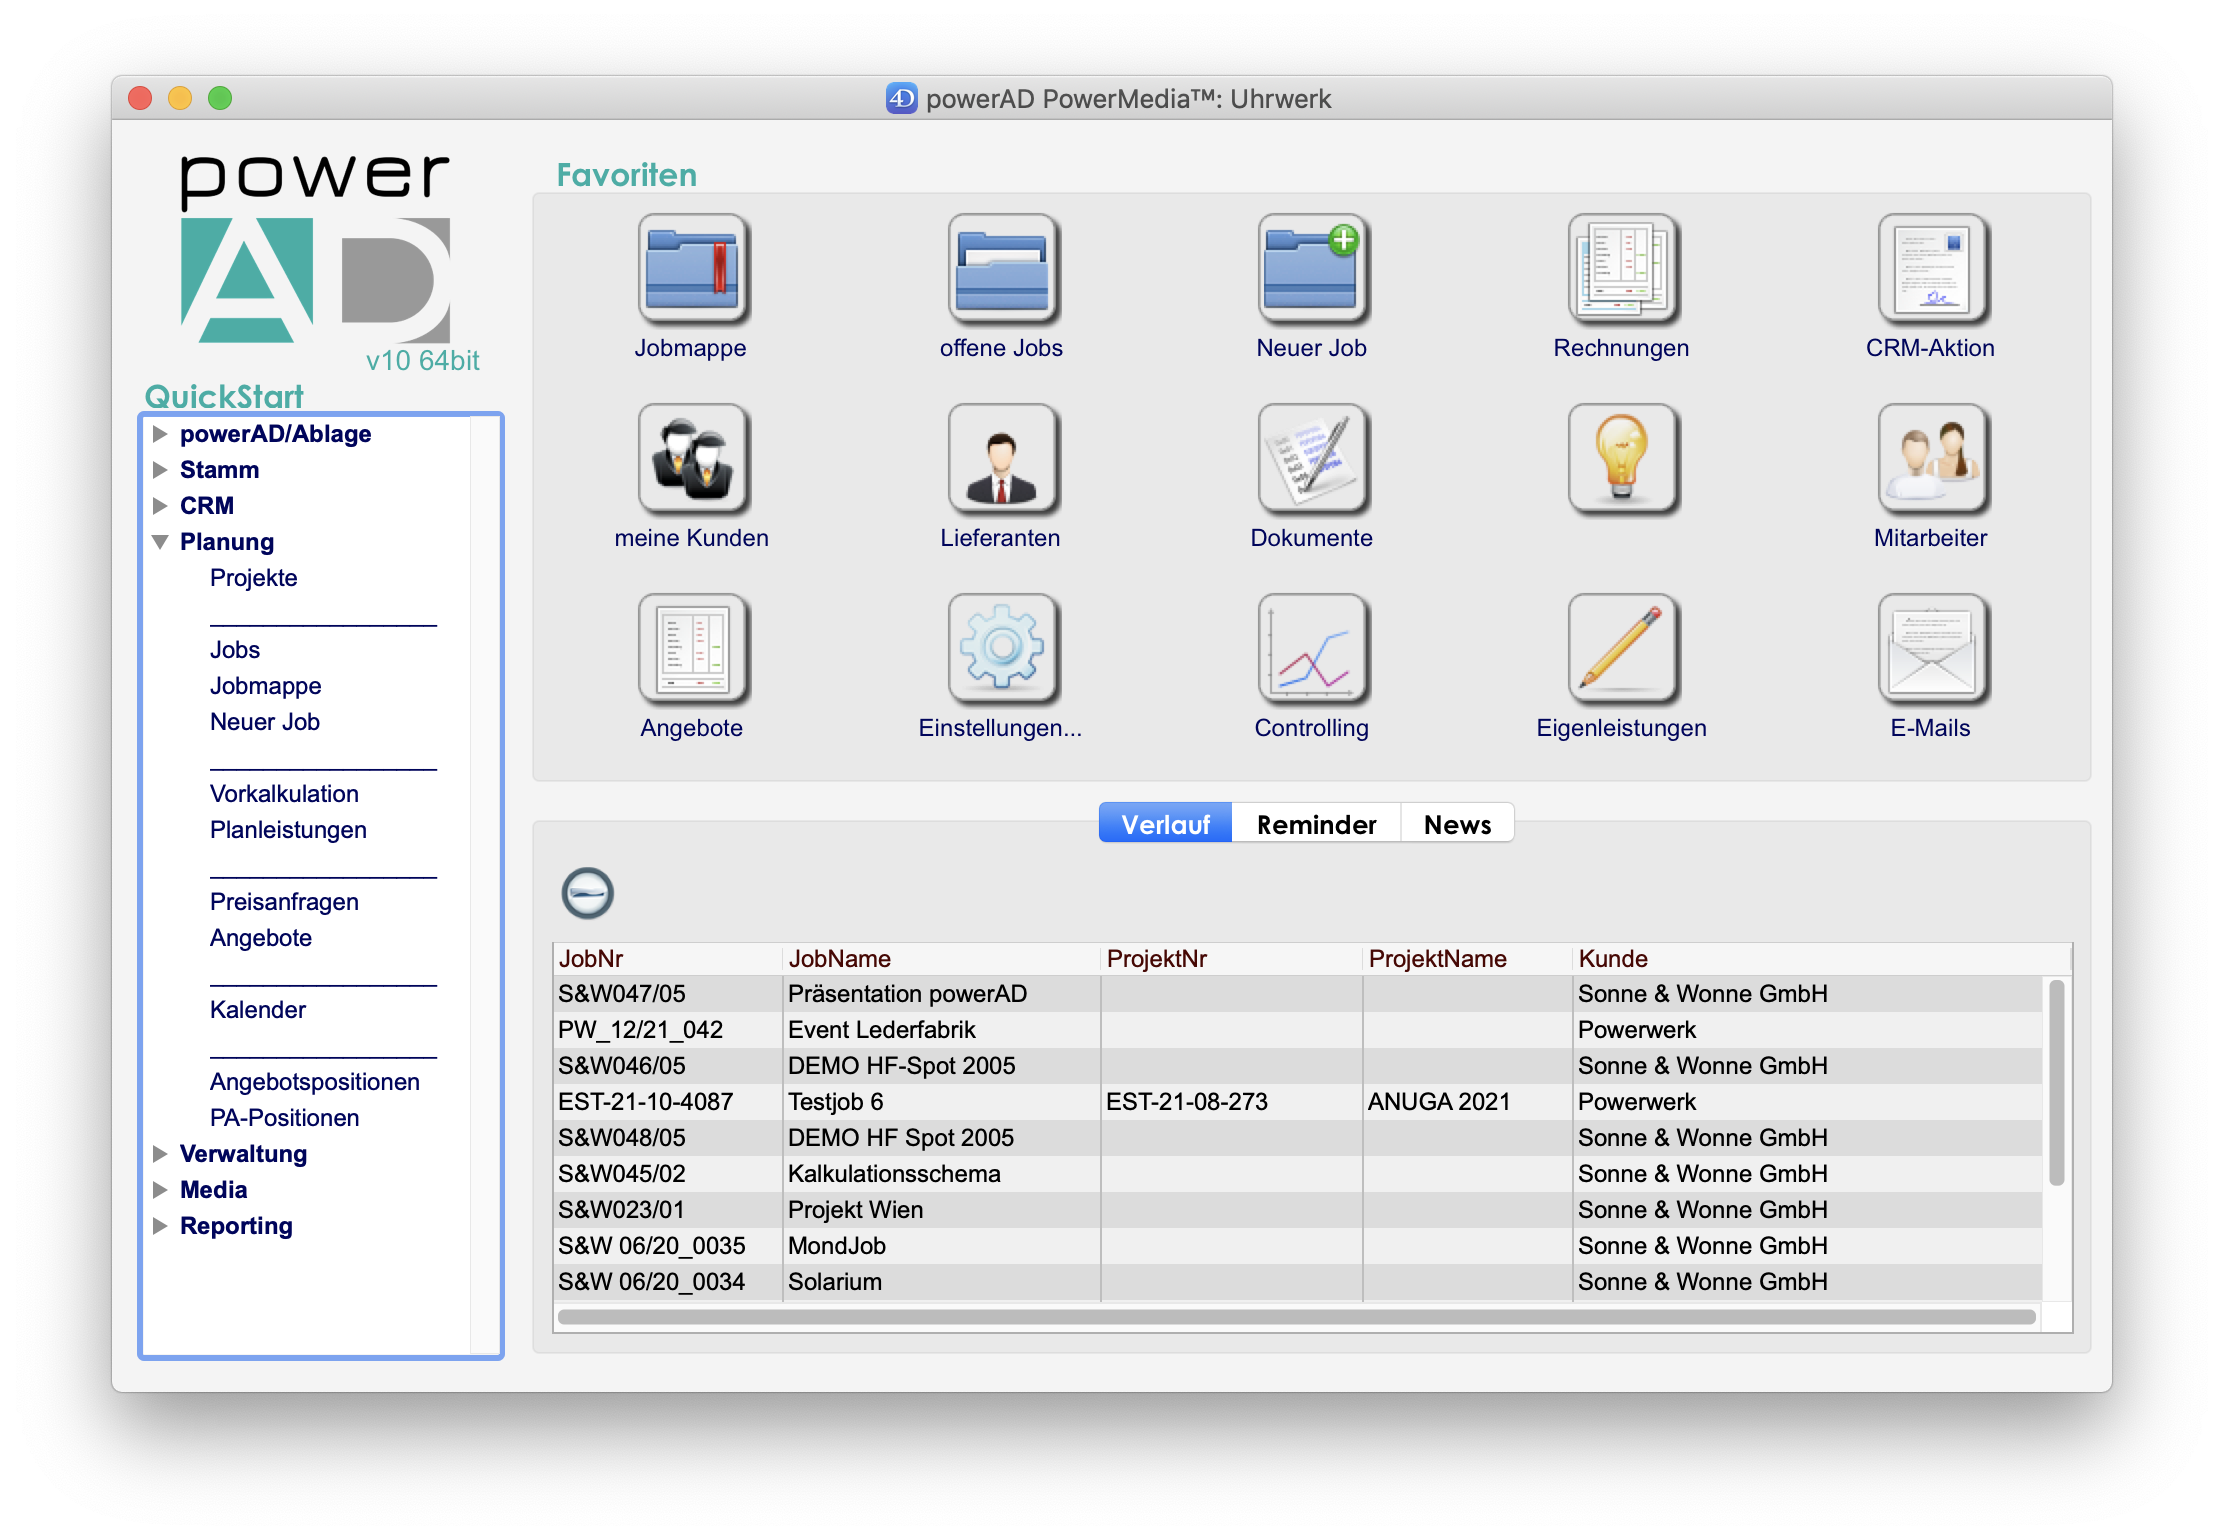Viewport: 2224px width, 1540px height.
Task: Click the Solarium job name
Action: pos(834,1282)
